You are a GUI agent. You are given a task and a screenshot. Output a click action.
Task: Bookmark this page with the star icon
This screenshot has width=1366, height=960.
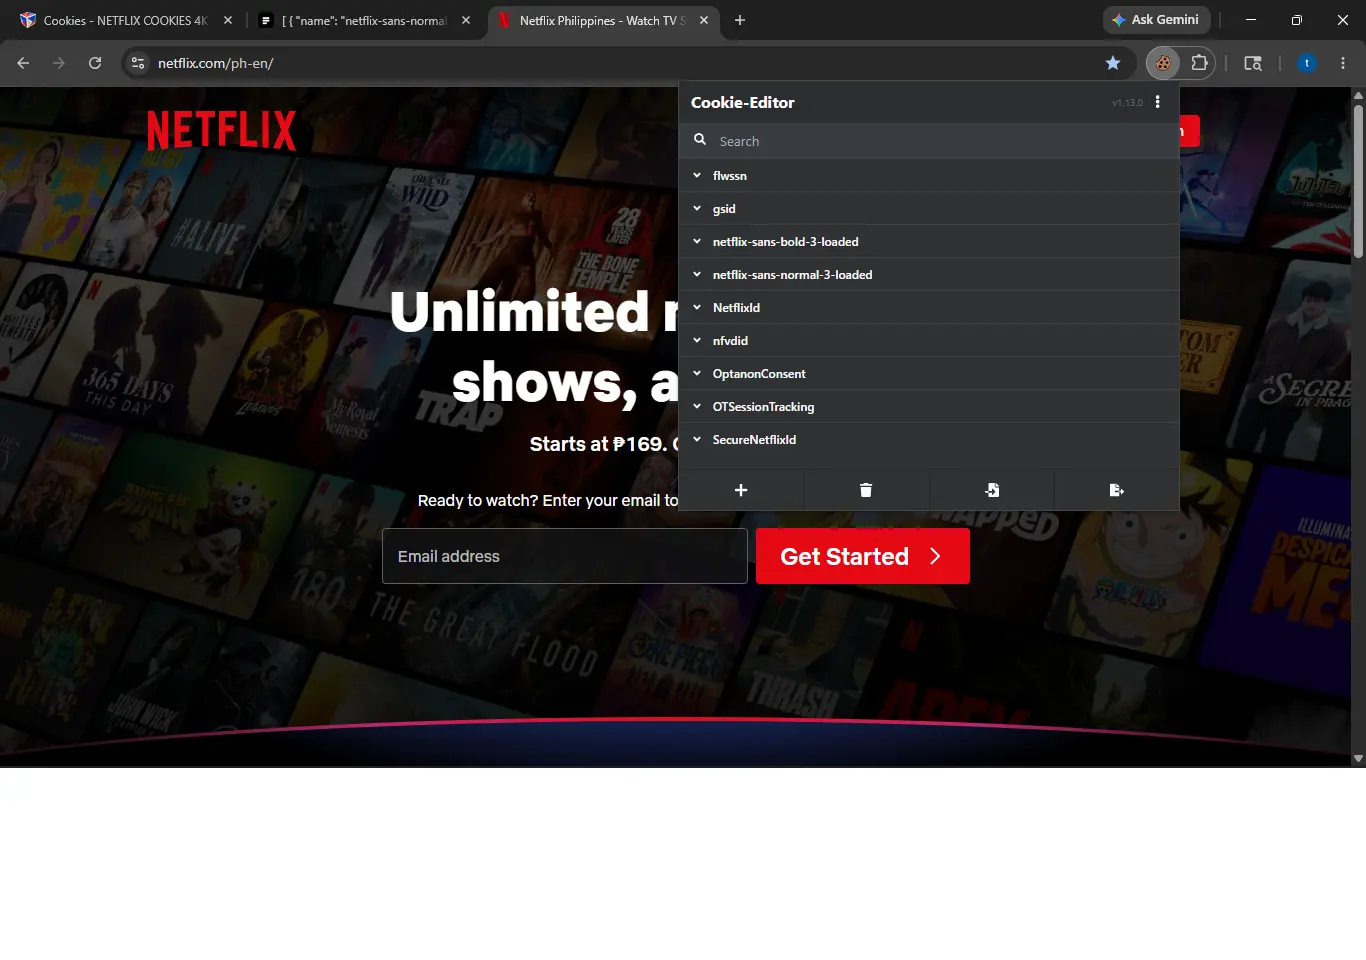coord(1113,63)
